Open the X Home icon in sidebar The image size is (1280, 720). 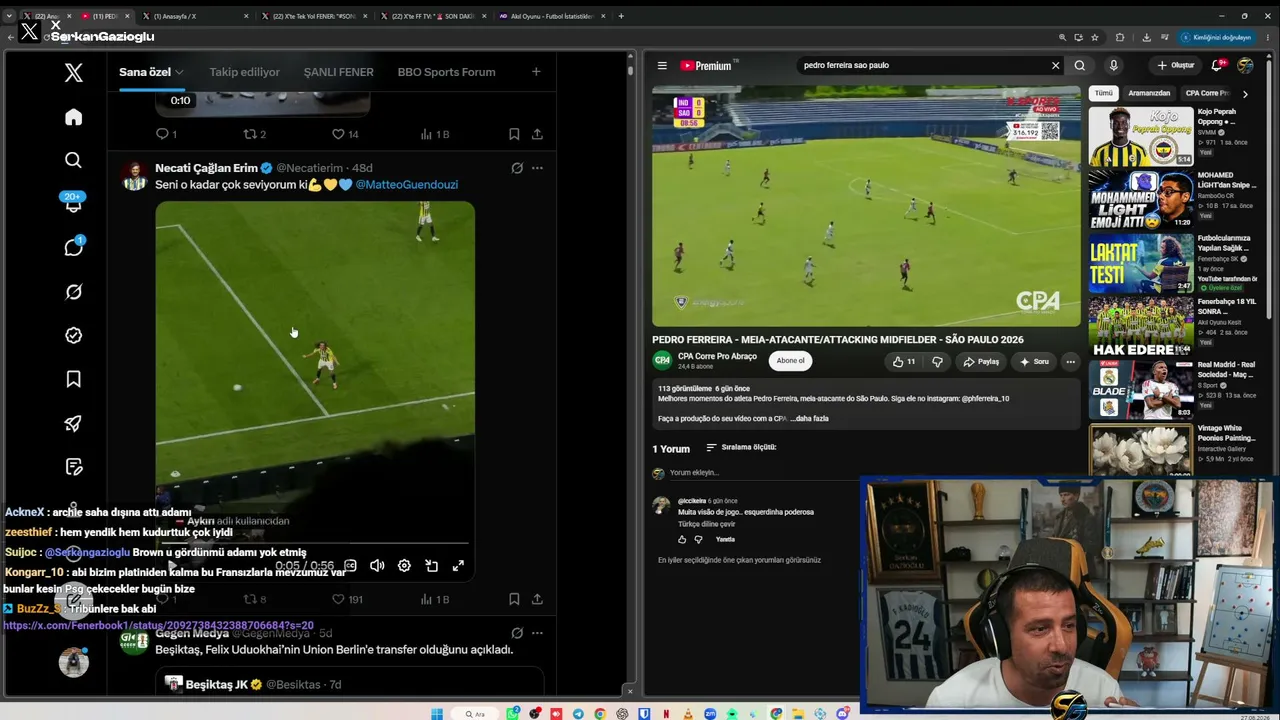coord(73,117)
